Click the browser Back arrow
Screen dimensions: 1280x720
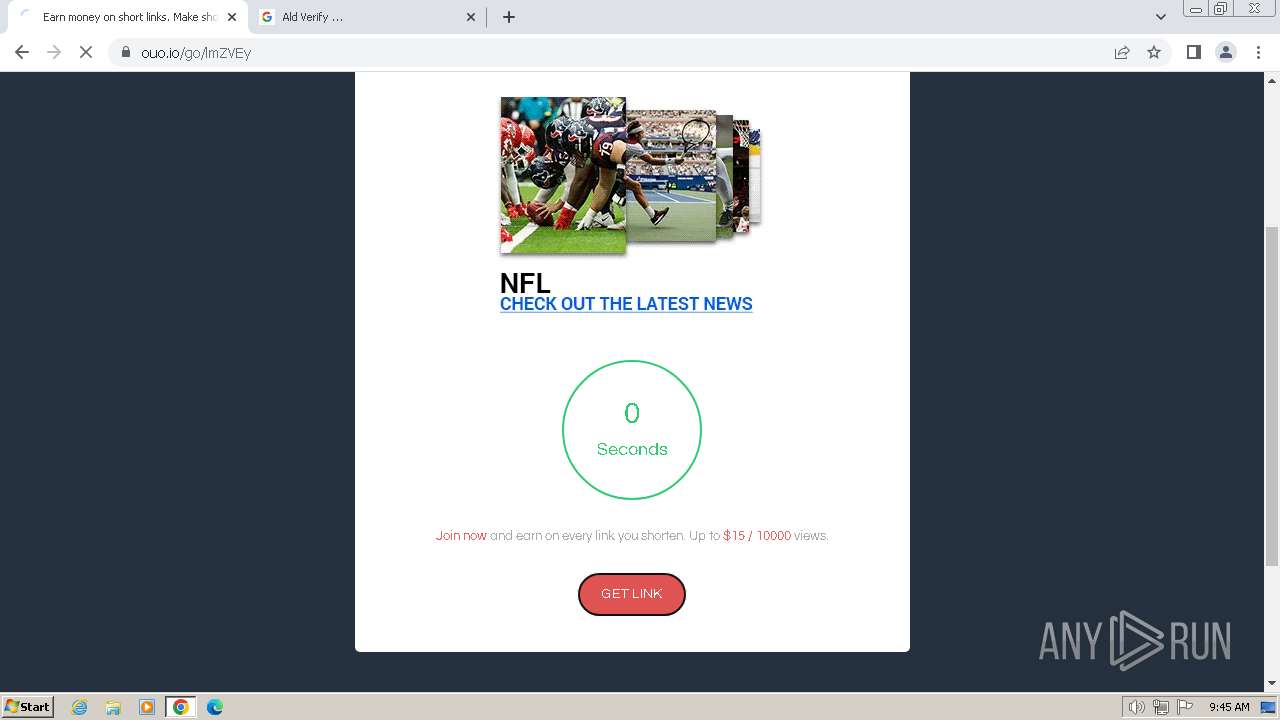(x=22, y=52)
